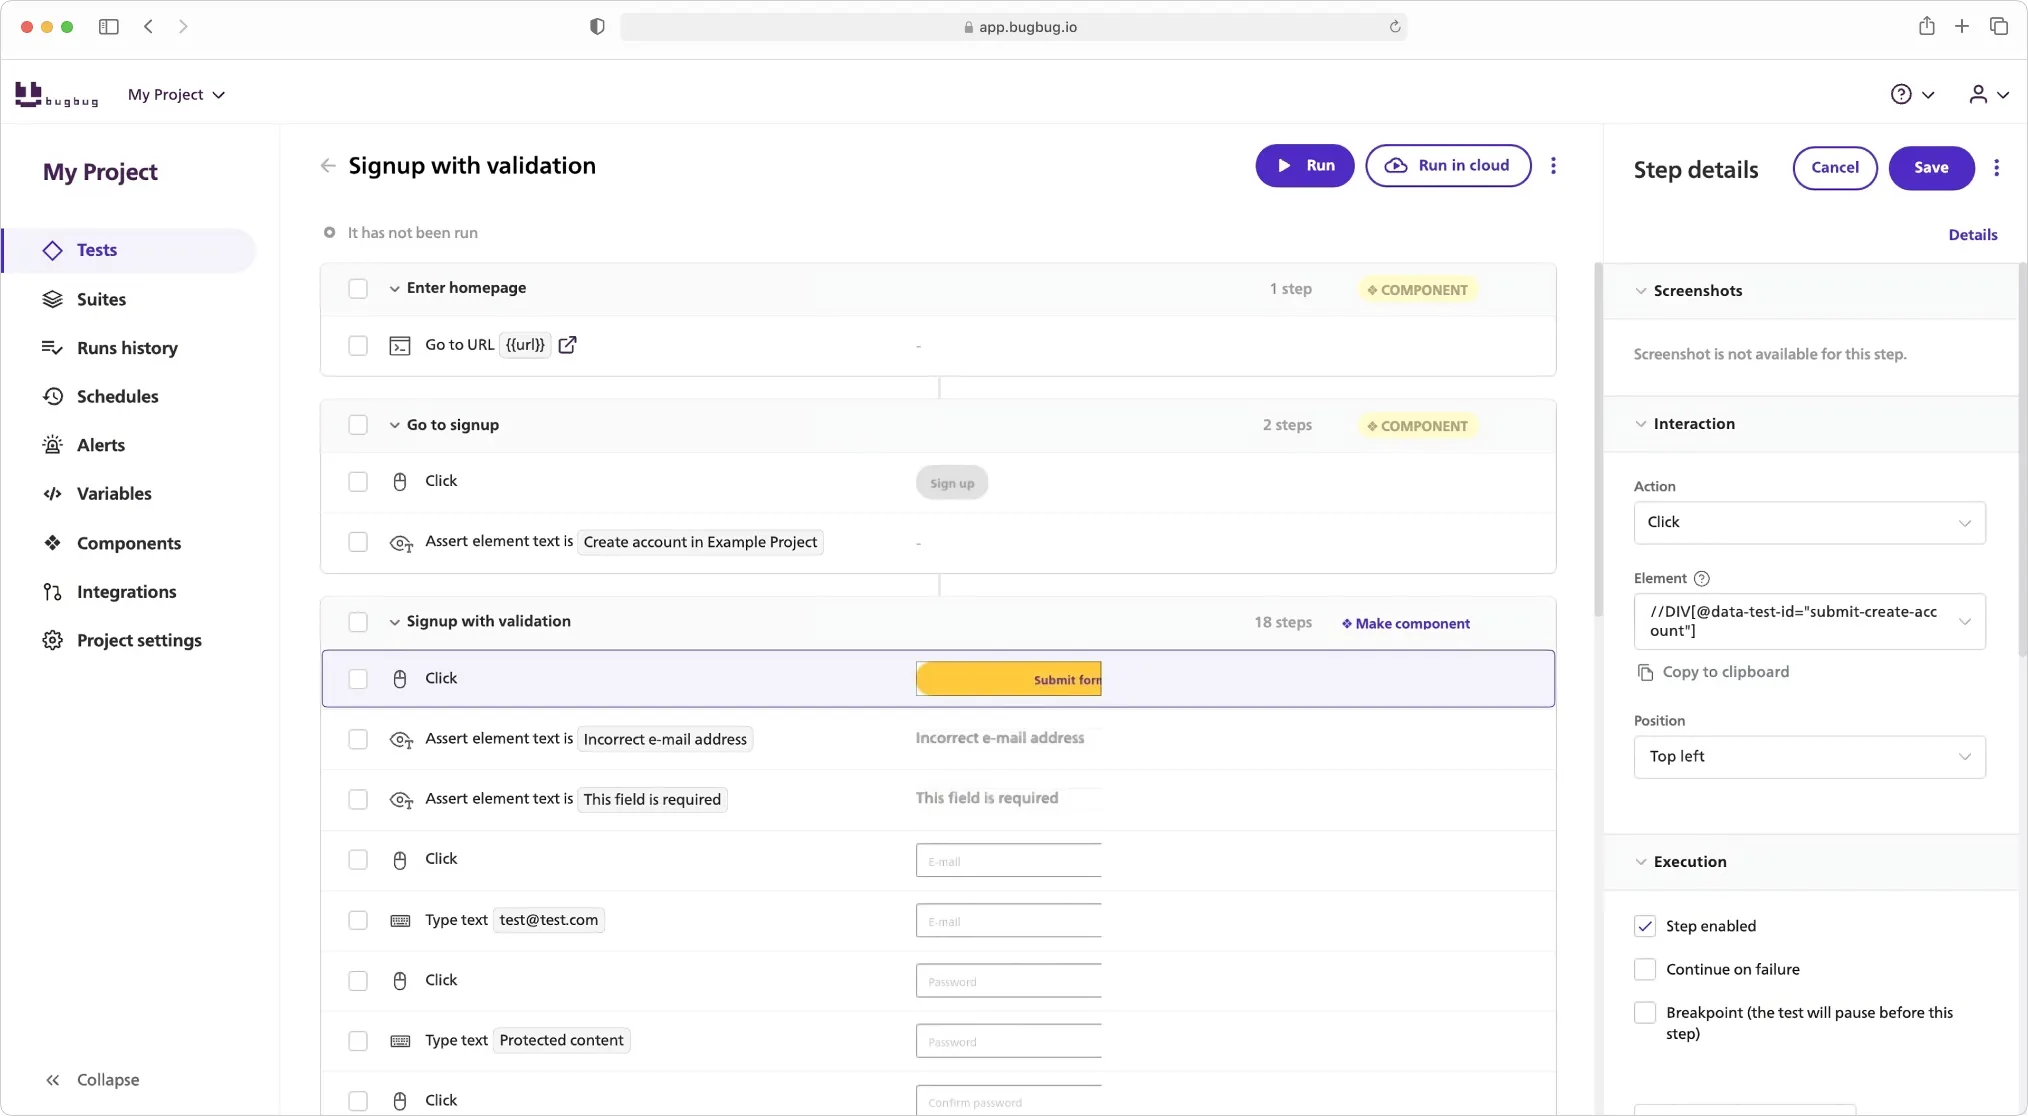The width and height of the screenshot is (2028, 1116).
Task: Enable the Continue on failure checkbox
Action: pyautogui.click(x=1643, y=969)
